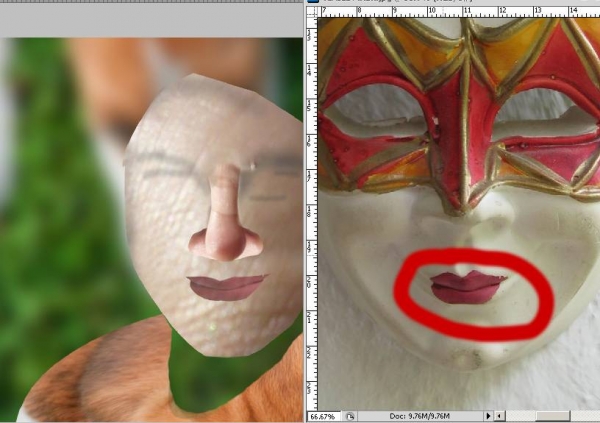Click the horizontal scrollbar thumb
600x423 pixels.
click(553, 416)
